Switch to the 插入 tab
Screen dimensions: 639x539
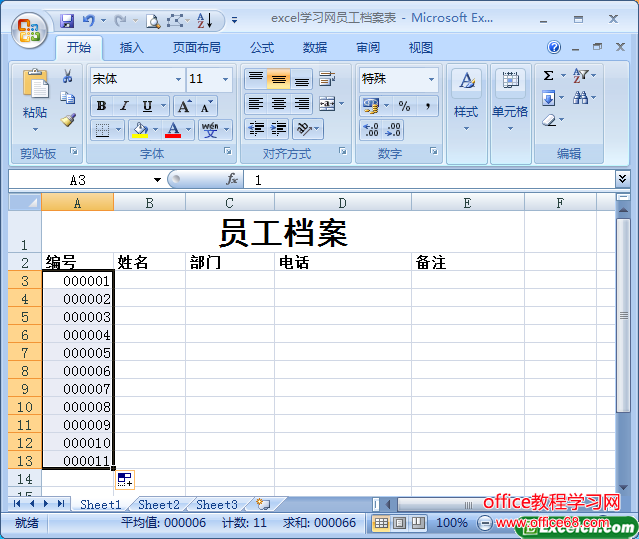point(131,48)
